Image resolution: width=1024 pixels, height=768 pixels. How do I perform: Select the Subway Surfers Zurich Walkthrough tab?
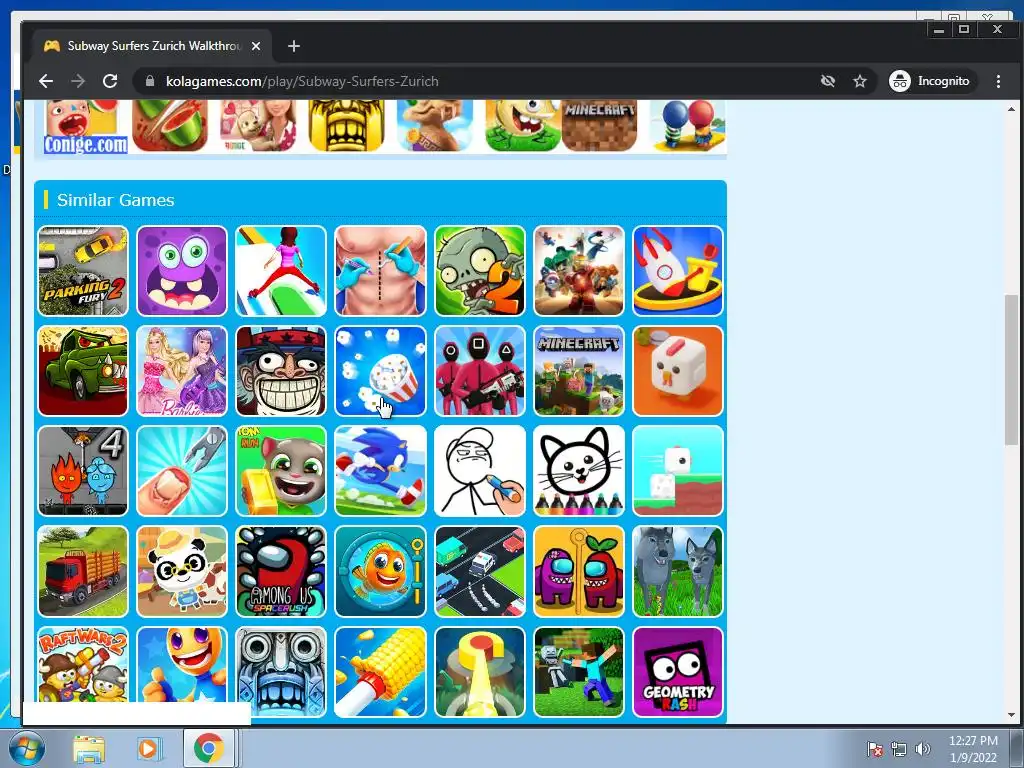(x=152, y=46)
